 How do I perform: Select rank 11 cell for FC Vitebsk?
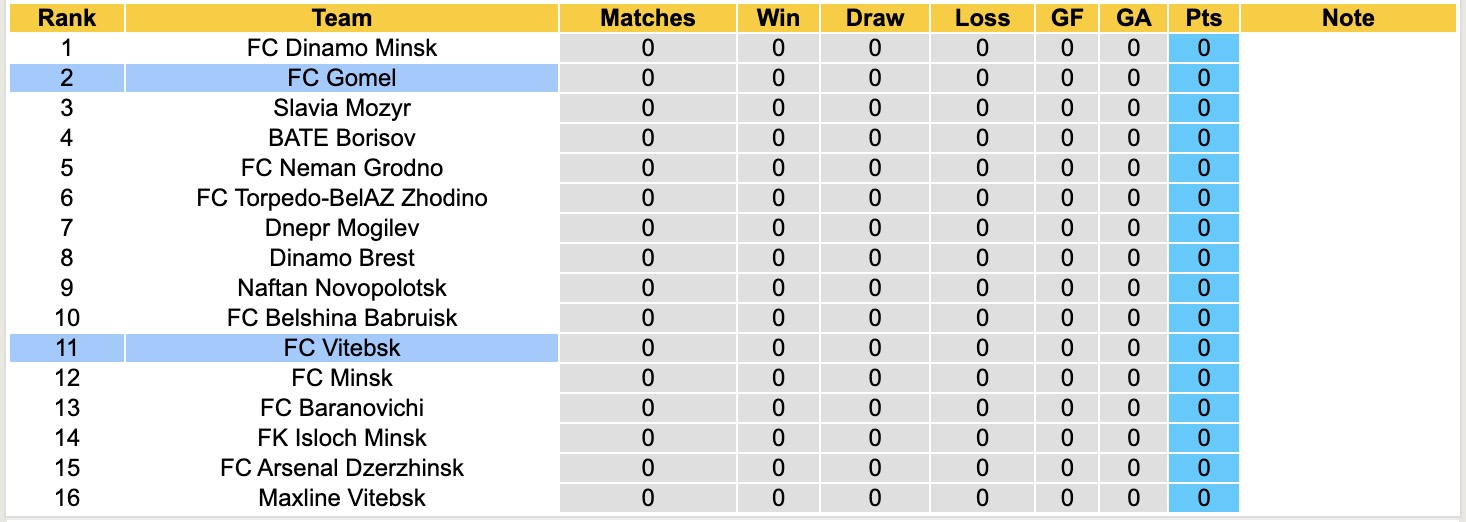[x=67, y=348]
